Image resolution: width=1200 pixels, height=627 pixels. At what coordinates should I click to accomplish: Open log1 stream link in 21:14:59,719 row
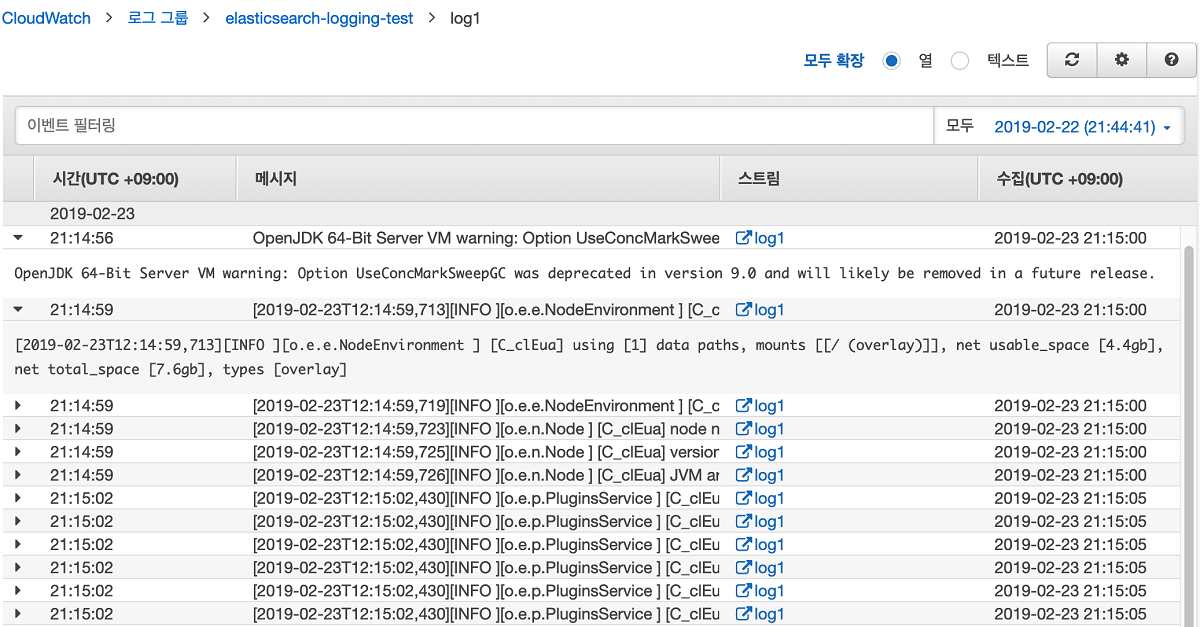click(760, 406)
